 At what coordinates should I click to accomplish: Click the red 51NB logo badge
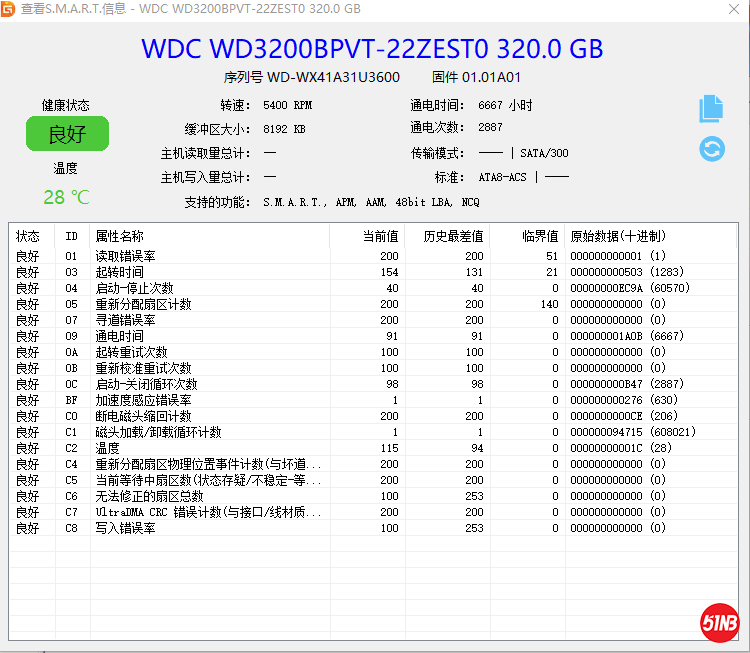click(718, 622)
